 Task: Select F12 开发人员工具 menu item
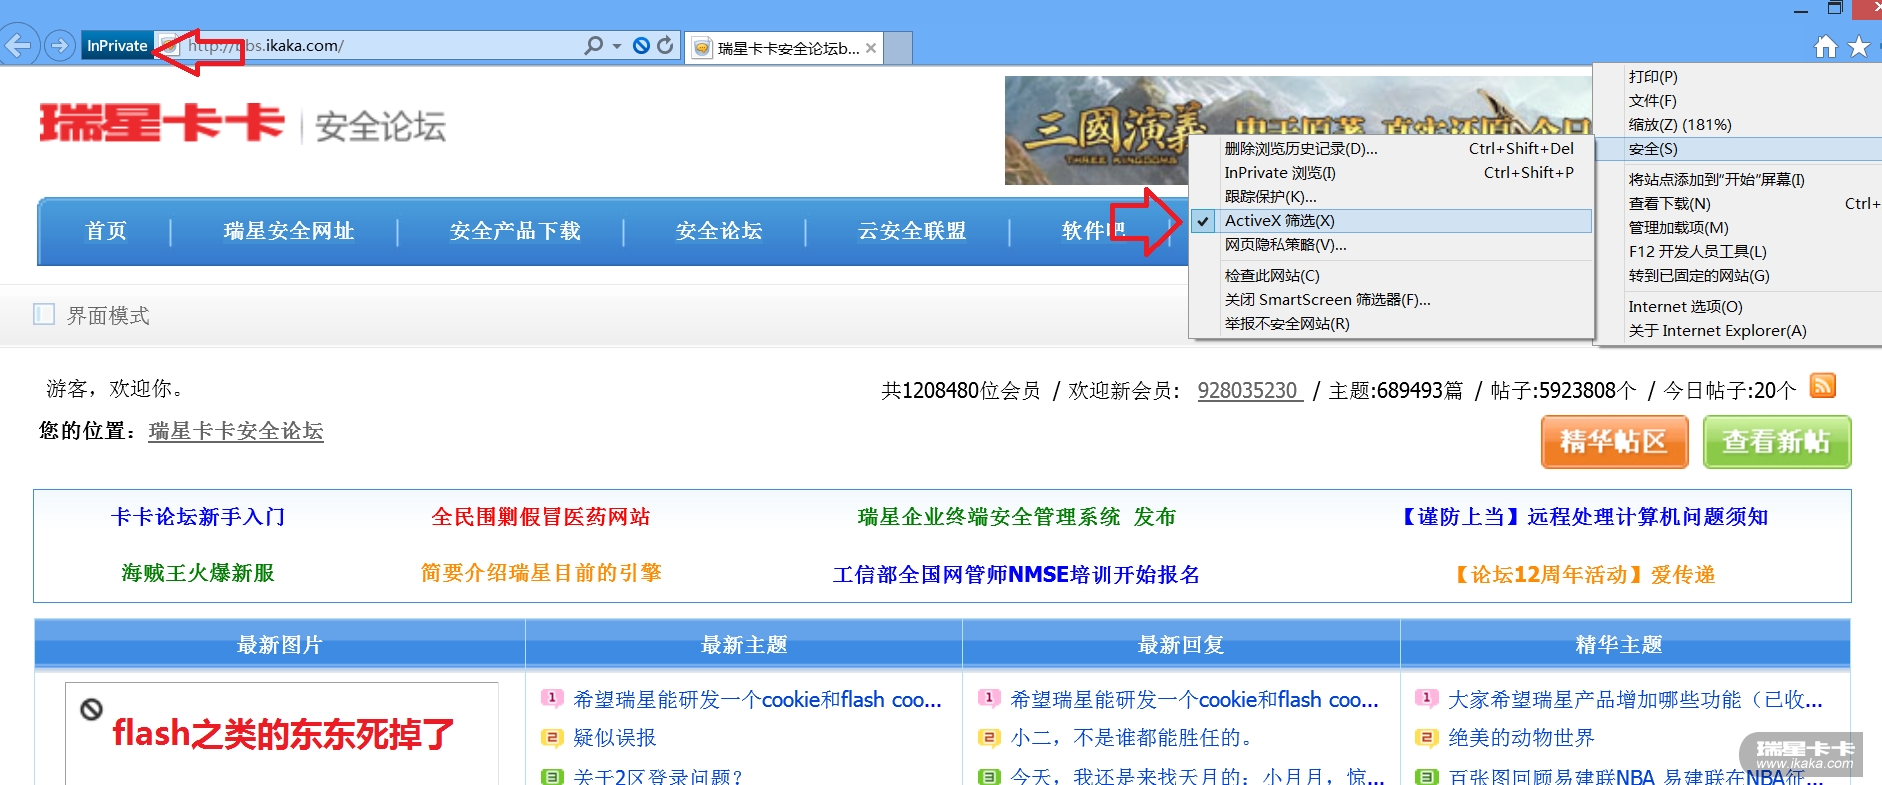point(1739,252)
